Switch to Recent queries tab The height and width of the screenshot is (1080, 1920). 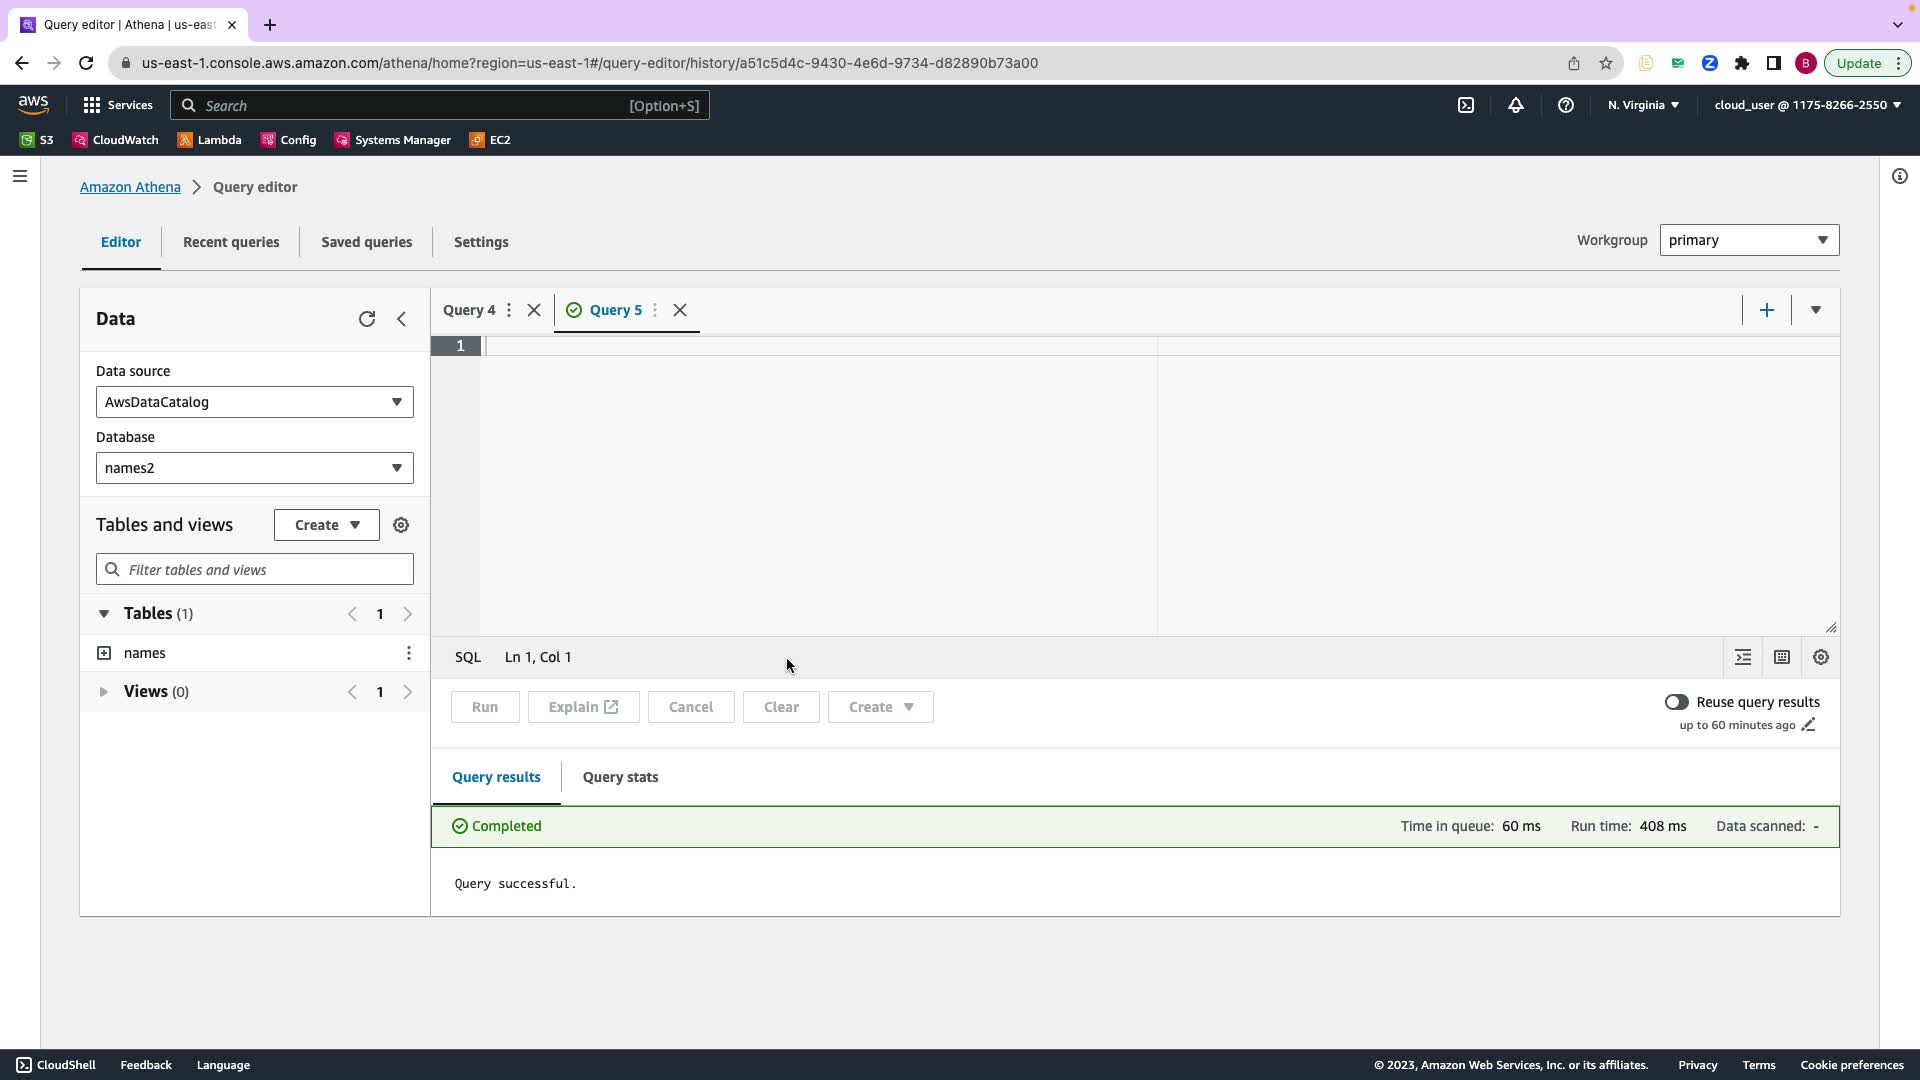(231, 242)
